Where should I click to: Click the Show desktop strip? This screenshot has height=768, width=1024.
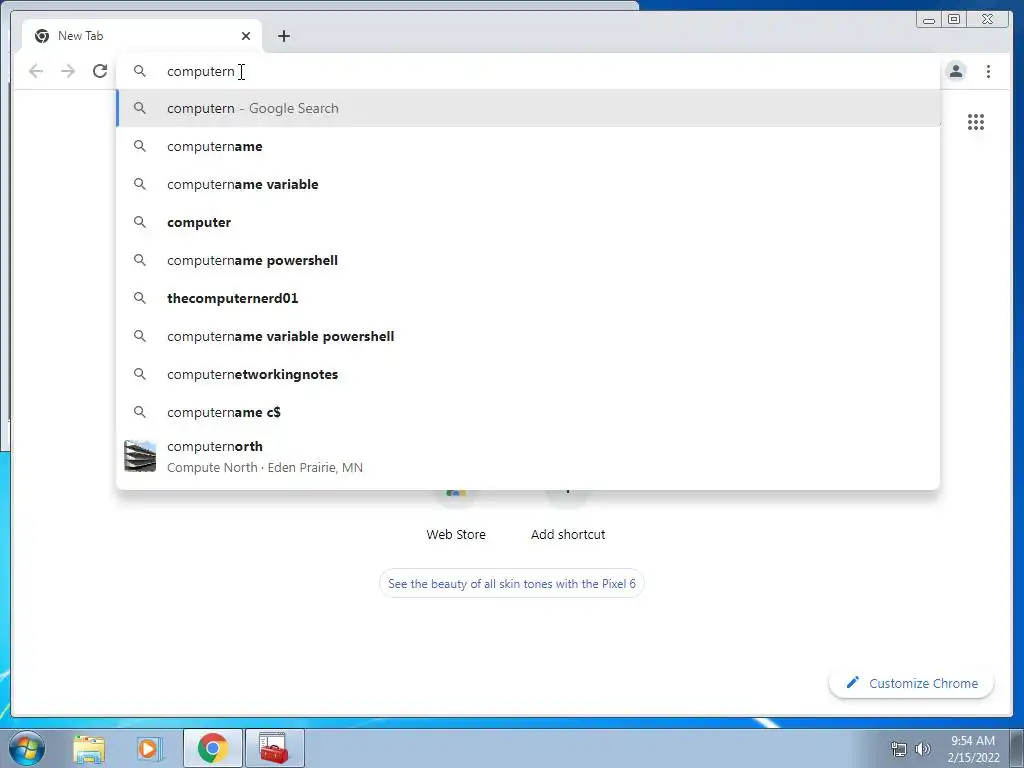click(x=1017, y=748)
